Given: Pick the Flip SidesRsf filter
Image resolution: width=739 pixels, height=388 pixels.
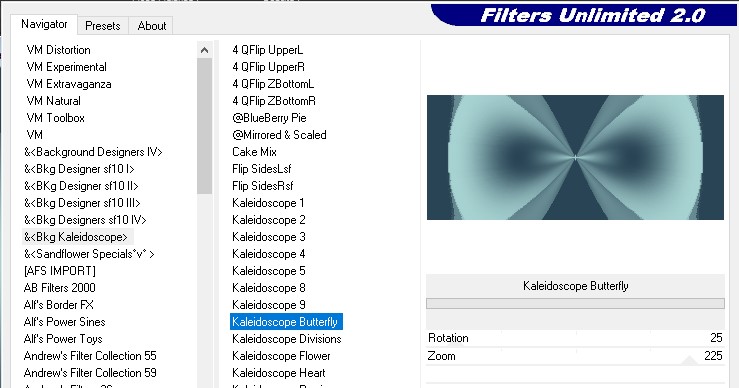Looking at the screenshot, I should point(263,186).
